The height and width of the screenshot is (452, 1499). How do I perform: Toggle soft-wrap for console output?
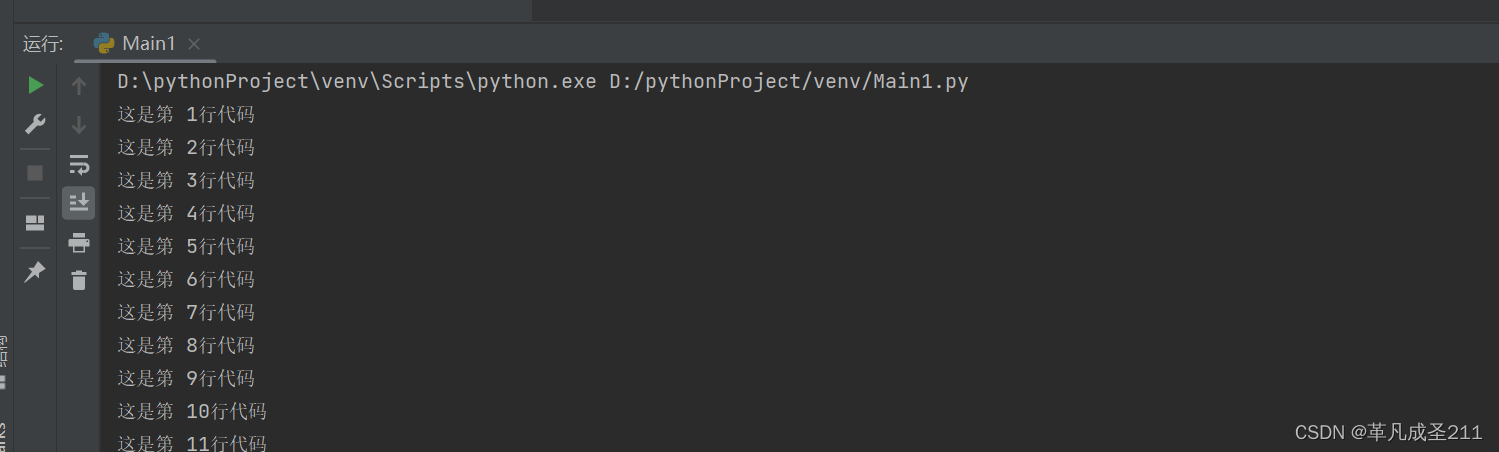click(x=79, y=164)
